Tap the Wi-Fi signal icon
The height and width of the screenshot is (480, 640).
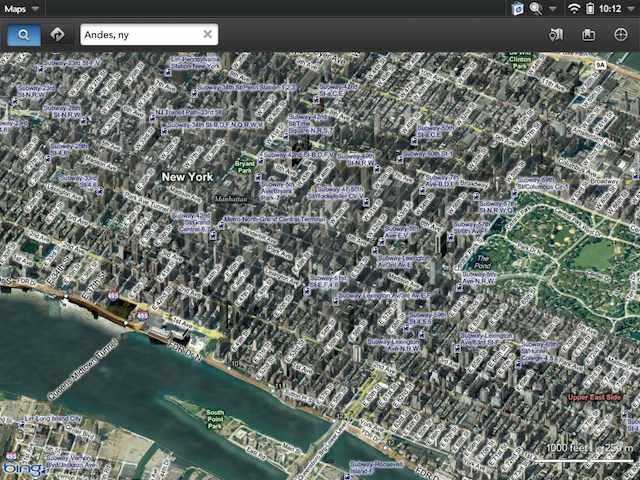[x=574, y=9]
